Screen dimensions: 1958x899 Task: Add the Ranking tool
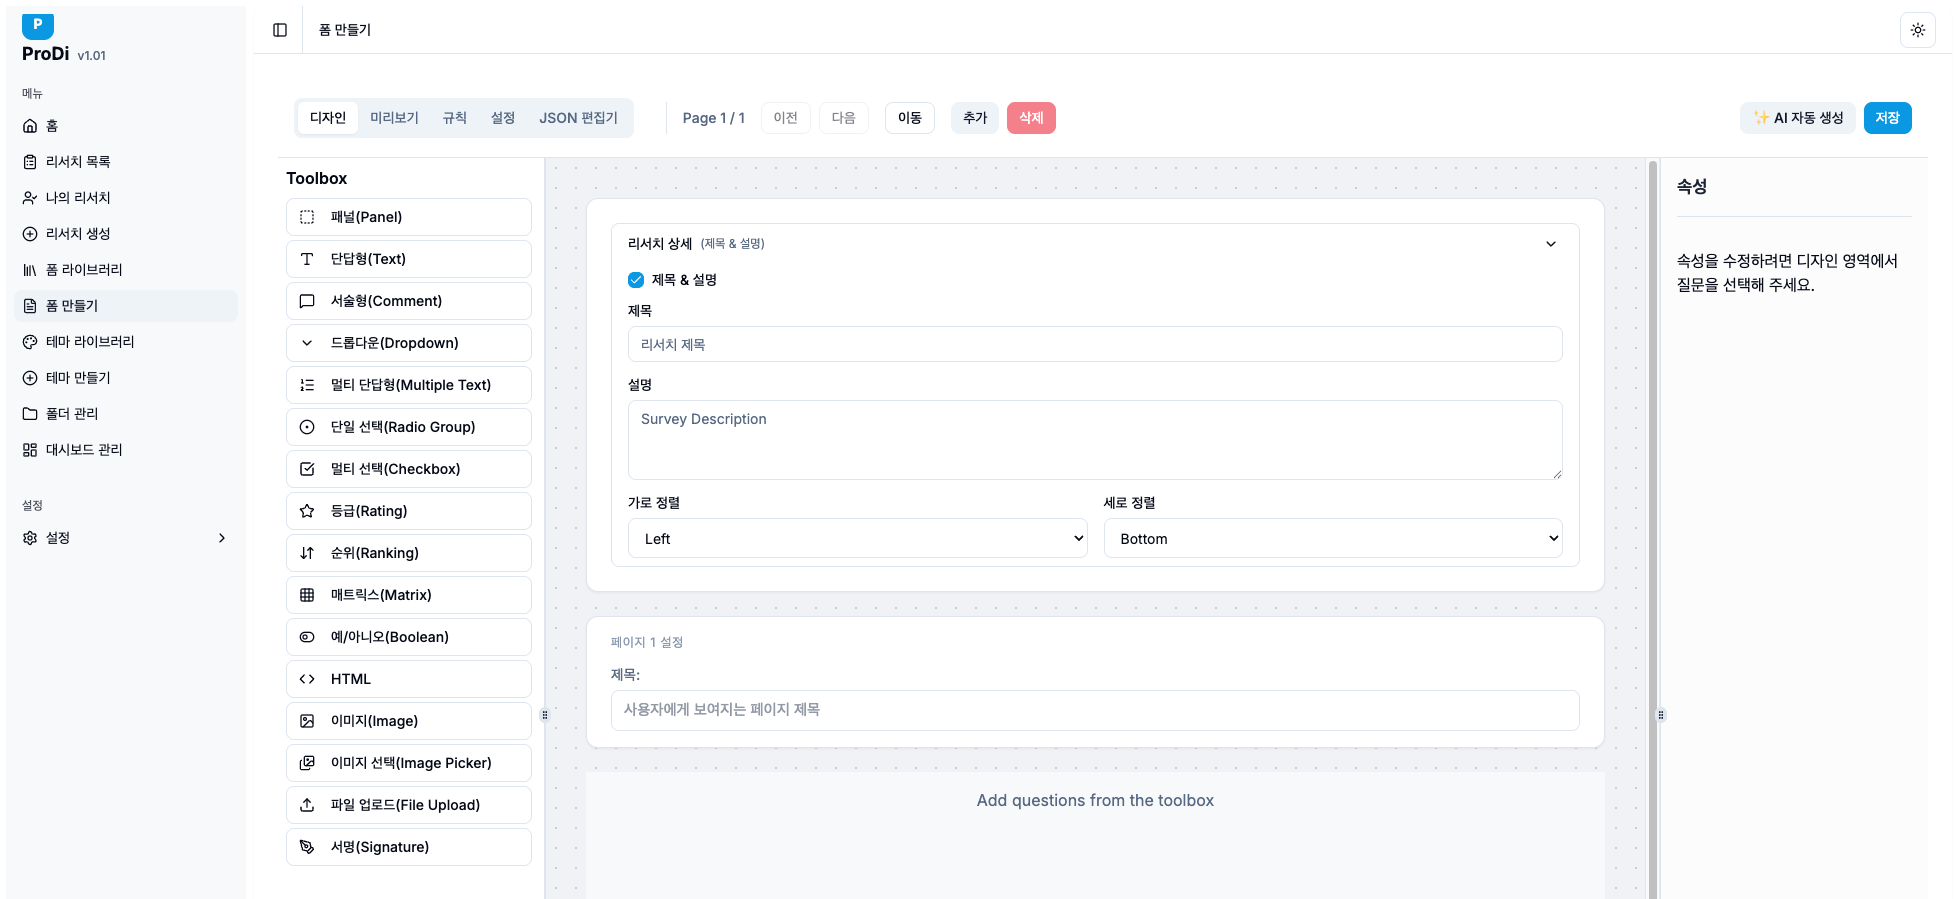click(x=408, y=553)
